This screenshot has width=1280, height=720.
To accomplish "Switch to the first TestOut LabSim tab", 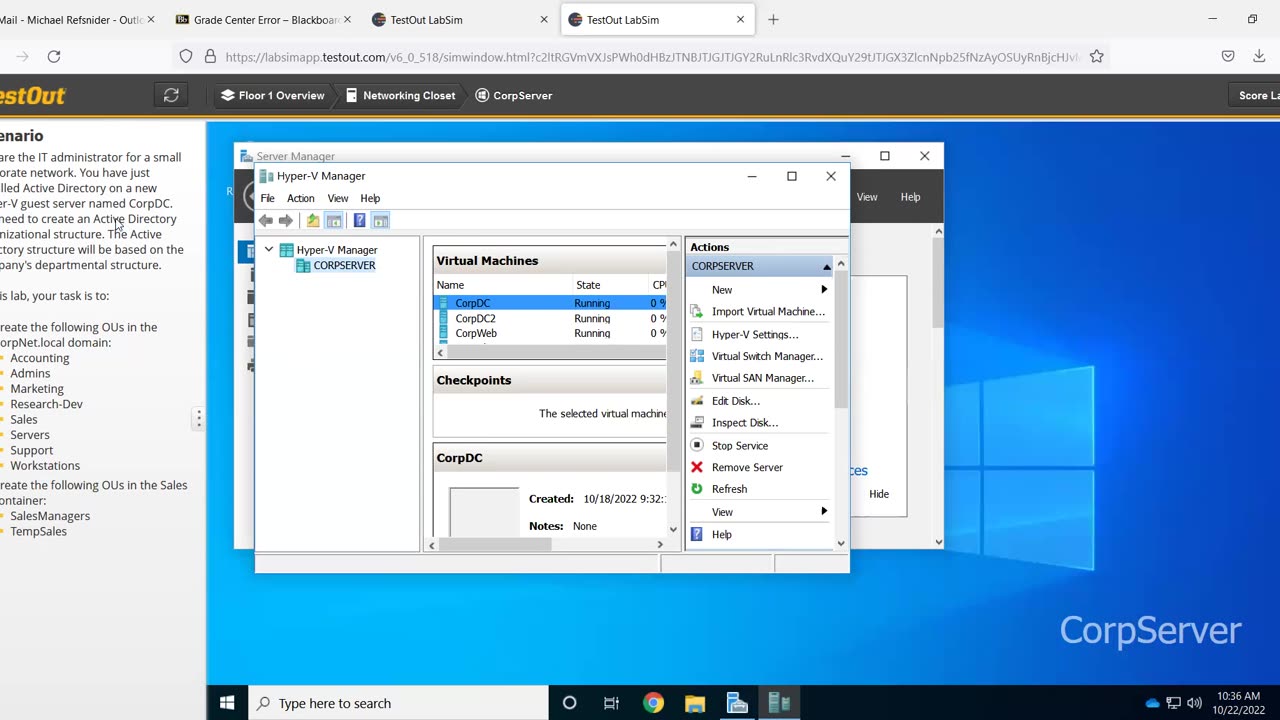I will (x=458, y=19).
